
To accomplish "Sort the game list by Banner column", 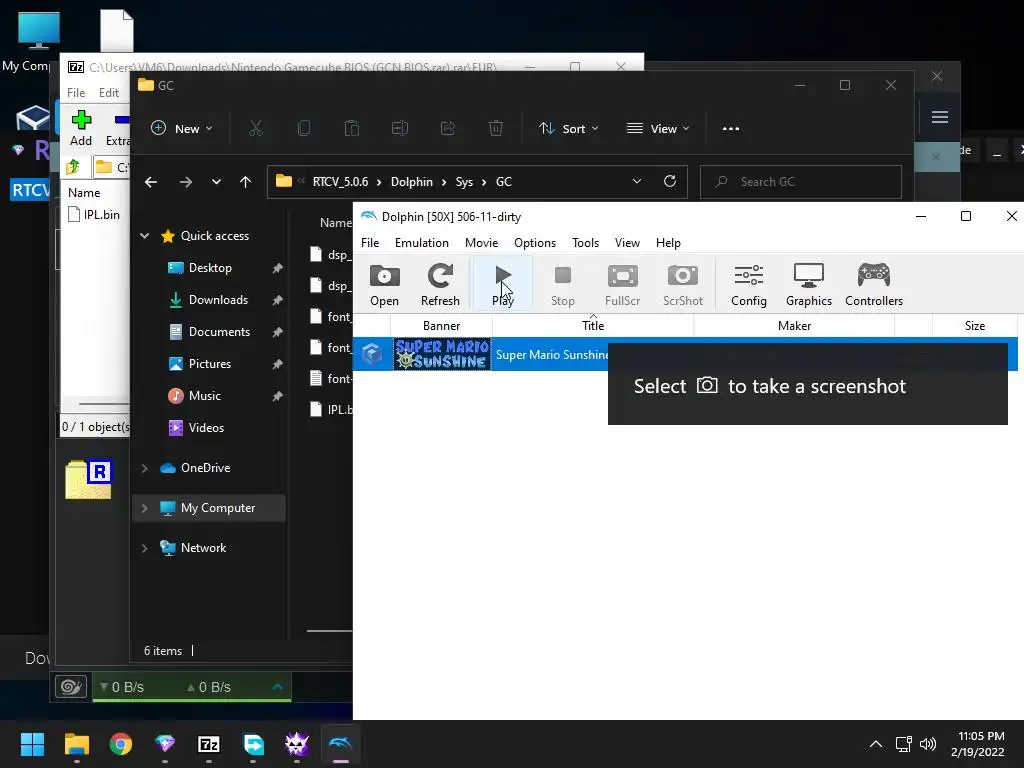I will (441, 325).
